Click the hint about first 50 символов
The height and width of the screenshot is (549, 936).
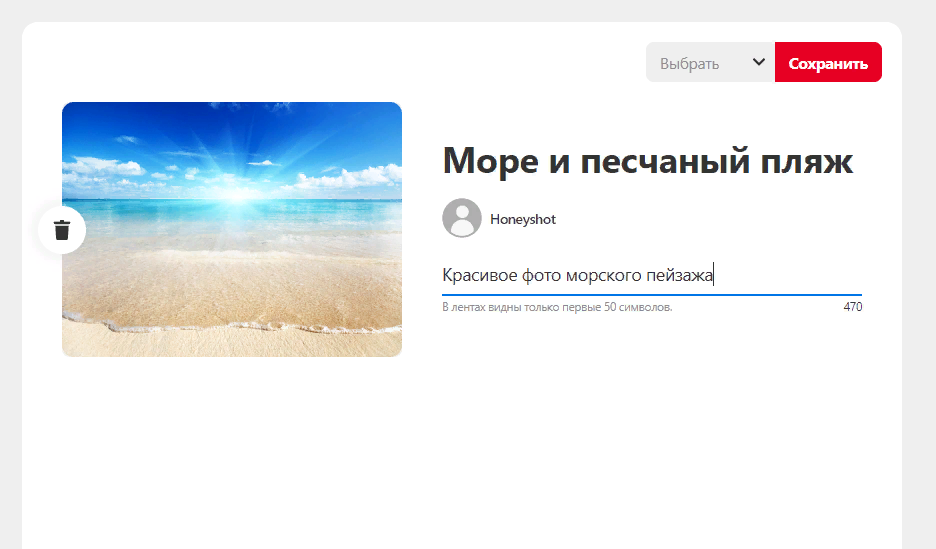(x=557, y=308)
